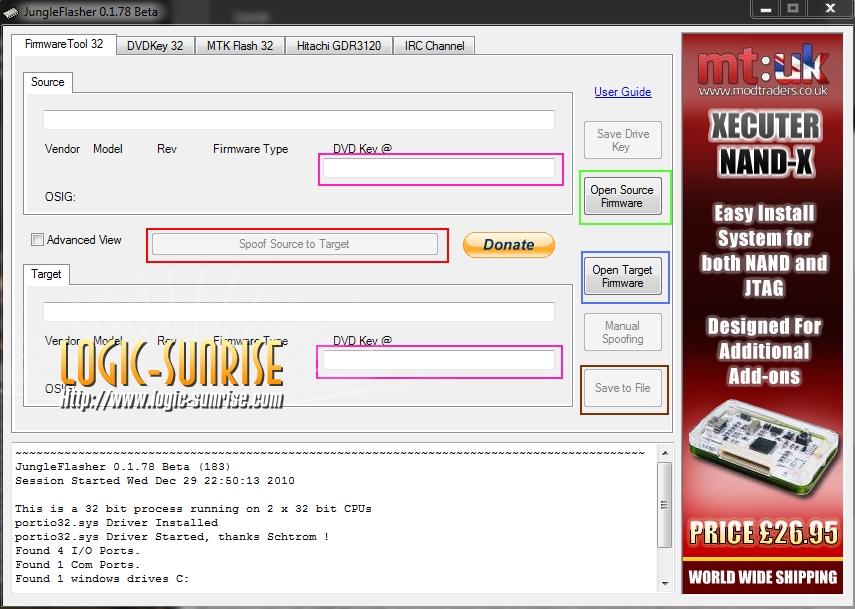Open the IRC Channel tab
Image resolution: width=855 pixels, height=609 pixels.
434,46
